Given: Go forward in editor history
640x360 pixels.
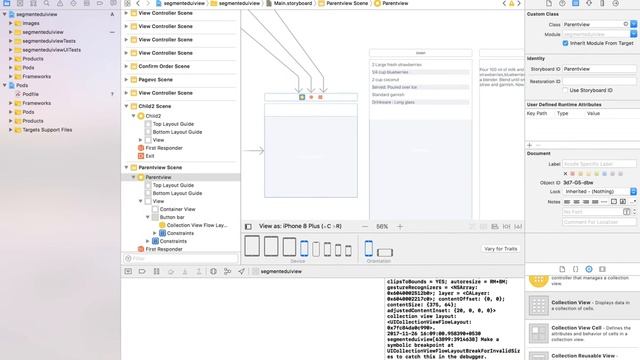Looking at the screenshot, I should click(147, 3).
